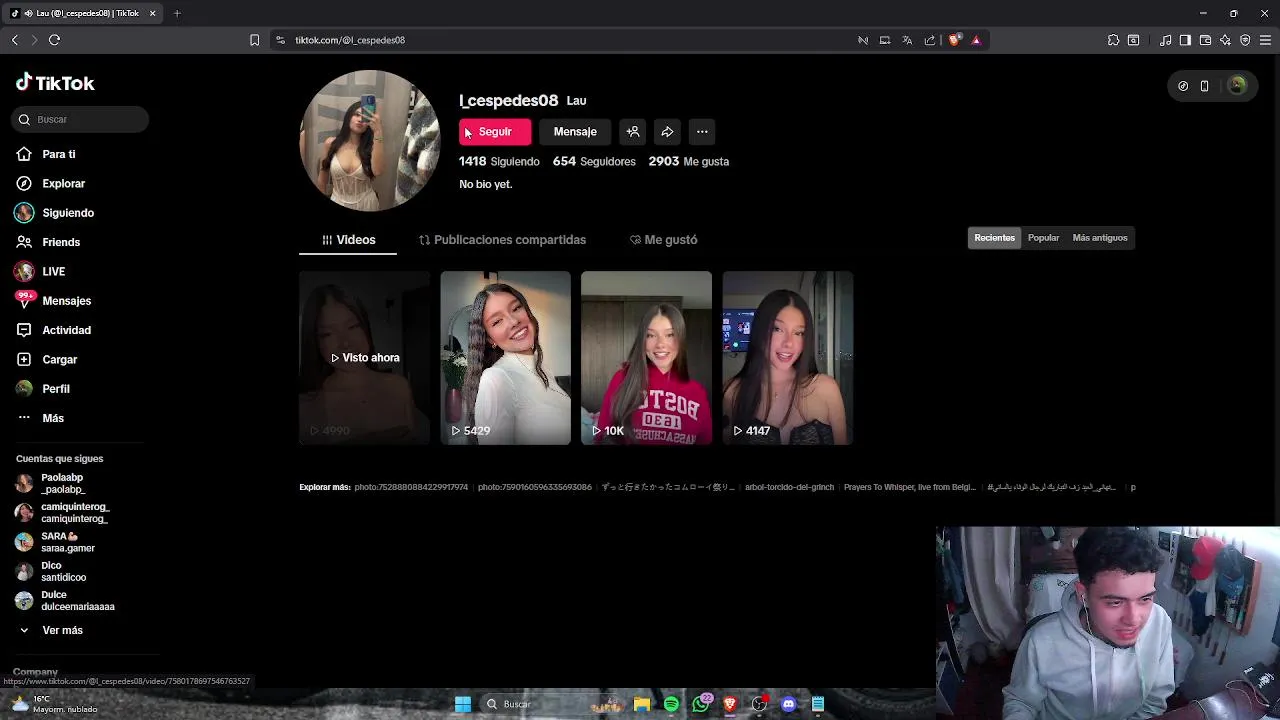Open the Explorar section
The width and height of the screenshot is (1280, 720).
coord(50,183)
